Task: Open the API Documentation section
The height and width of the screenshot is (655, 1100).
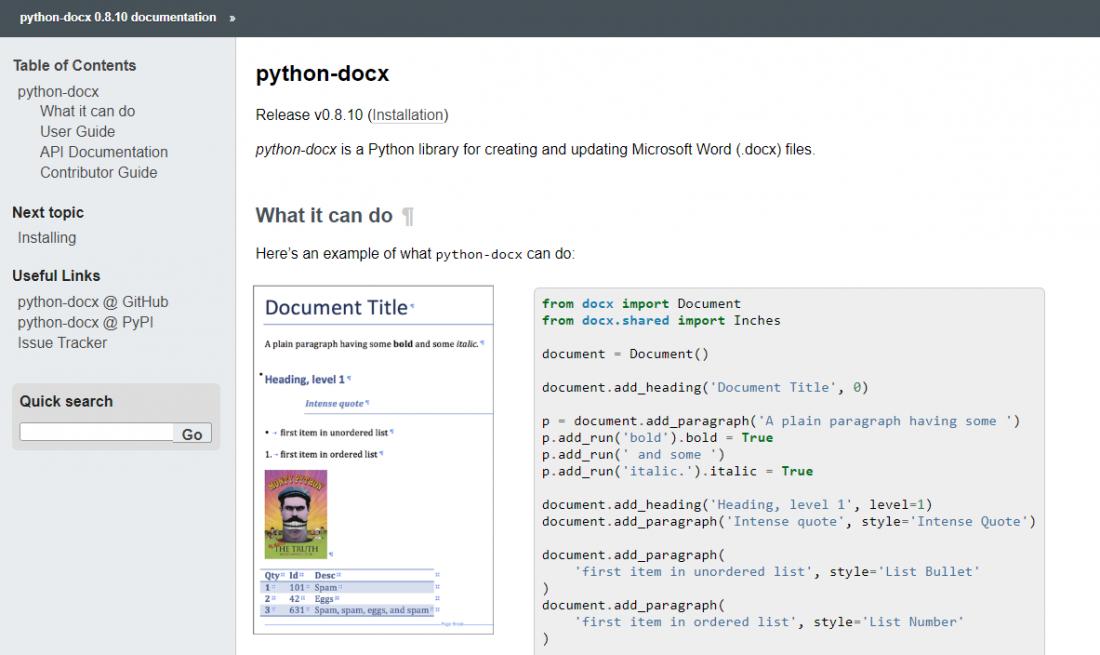Action: pyautogui.click(x=103, y=151)
